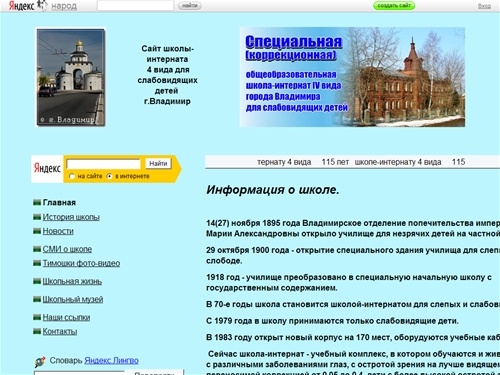Click the green bullet icon beside Наши ссылки
The width and height of the screenshot is (500, 375).
point(37,317)
